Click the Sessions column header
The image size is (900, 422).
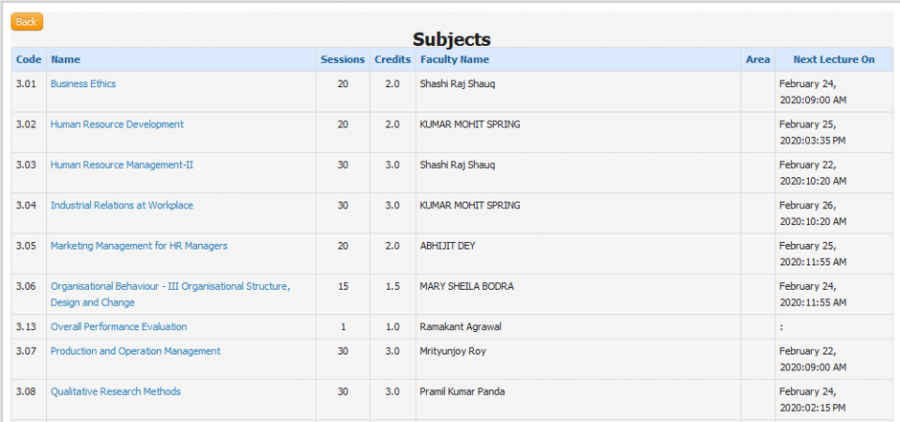[343, 60]
